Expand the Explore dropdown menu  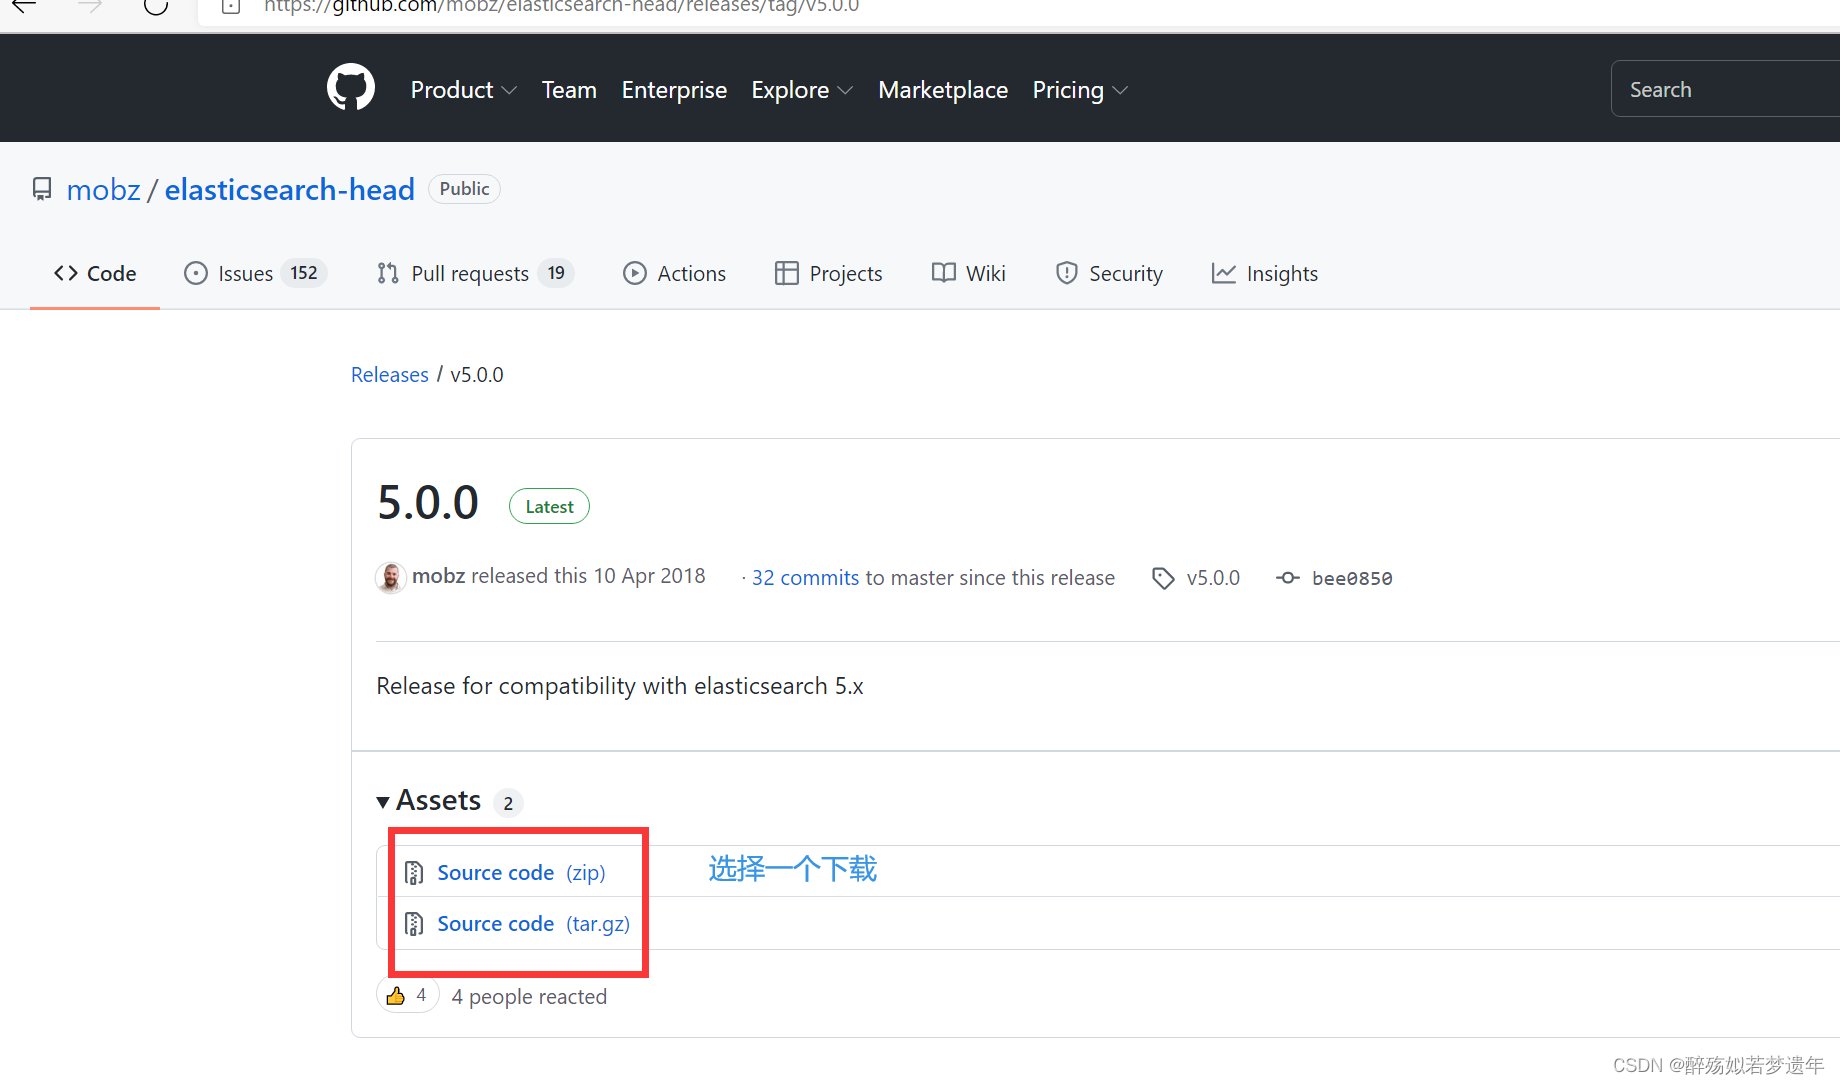point(802,90)
